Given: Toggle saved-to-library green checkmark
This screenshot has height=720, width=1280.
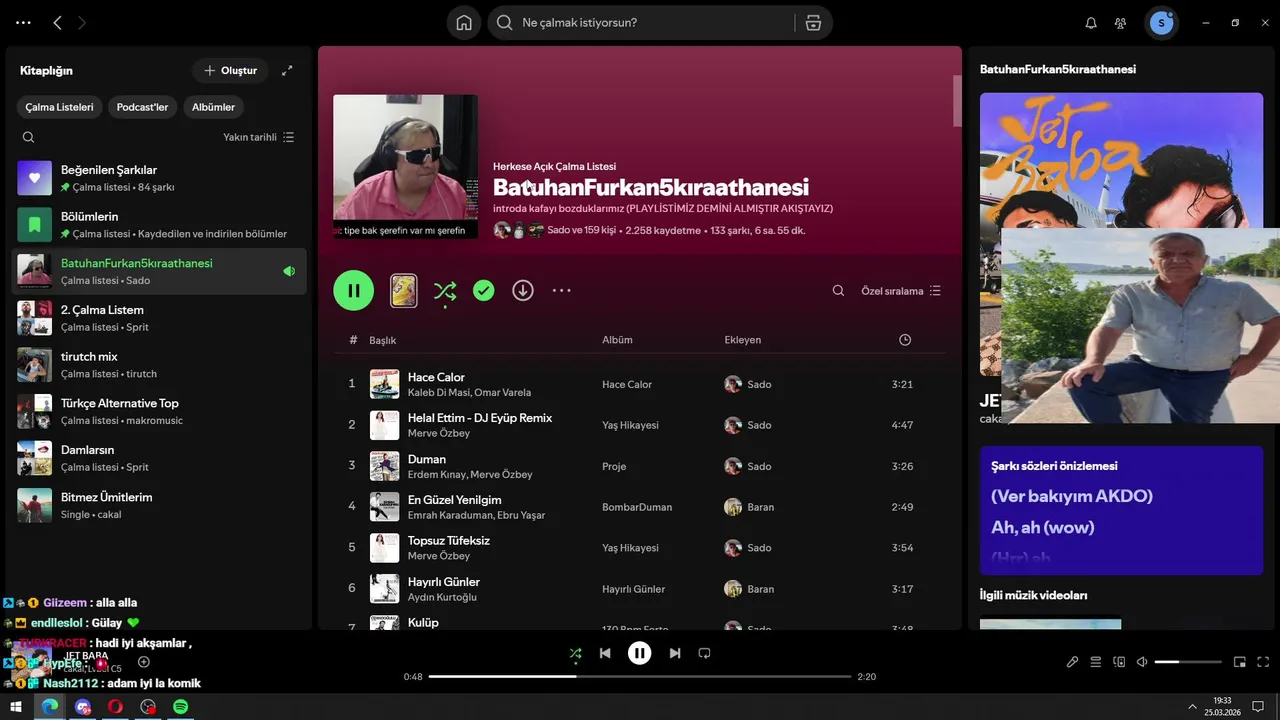Looking at the screenshot, I should pyautogui.click(x=484, y=290).
